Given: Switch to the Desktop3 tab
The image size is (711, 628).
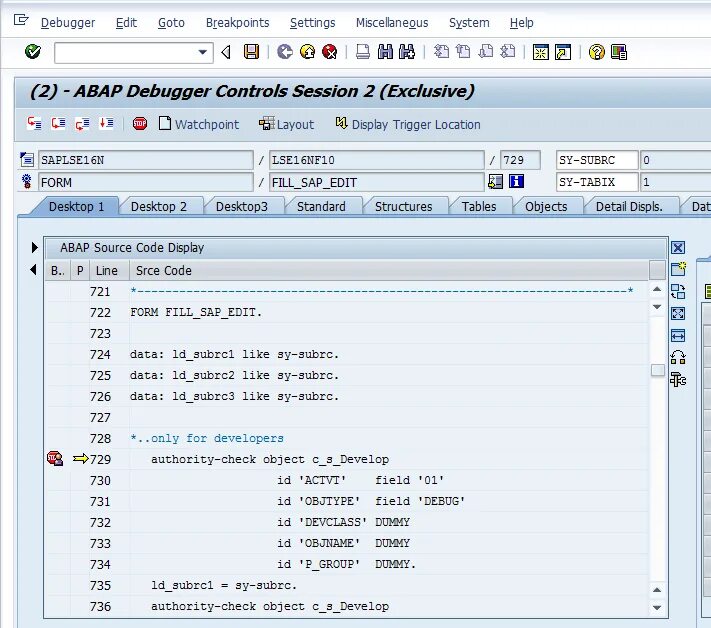Looking at the screenshot, I should click(x=242, y=206).
